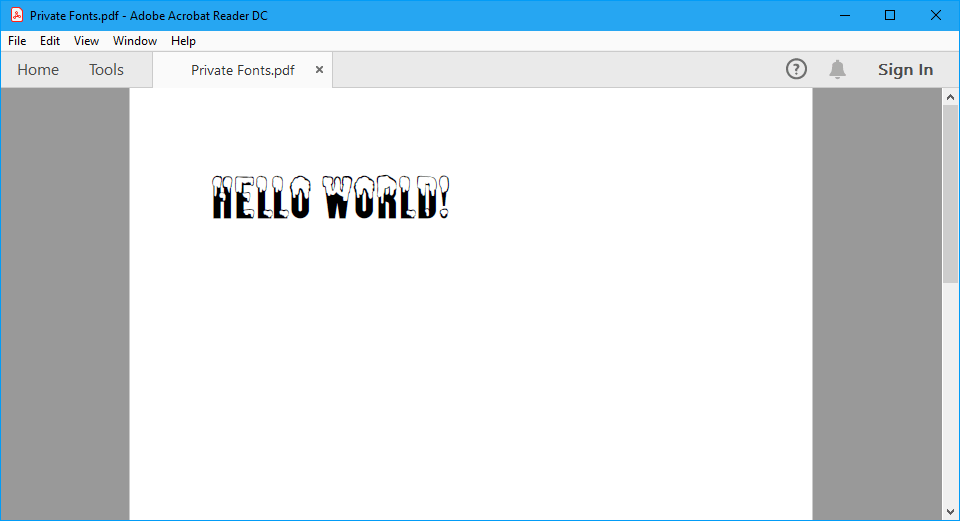Open the File menu

[x=17, y=41]
